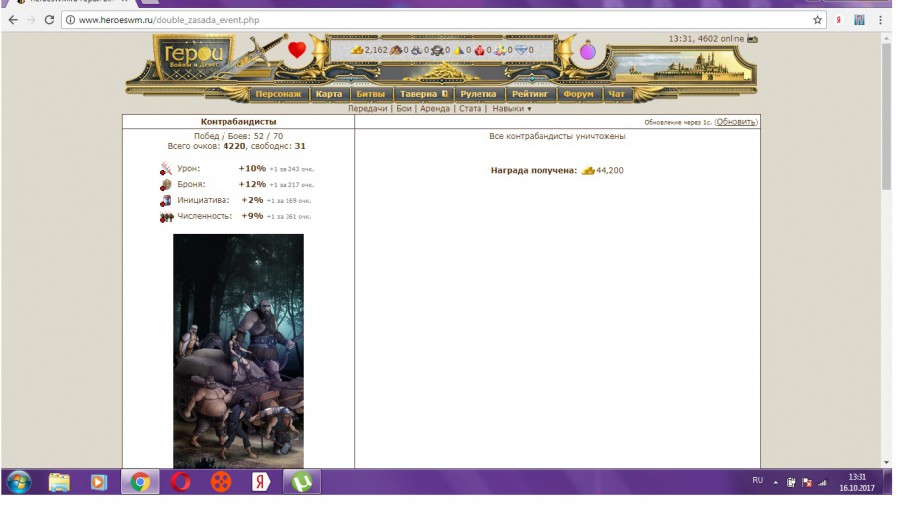The width and height of the screenshot is (900, 506).
Task: Open Opera browser from the taskbar
Action: 180,482
